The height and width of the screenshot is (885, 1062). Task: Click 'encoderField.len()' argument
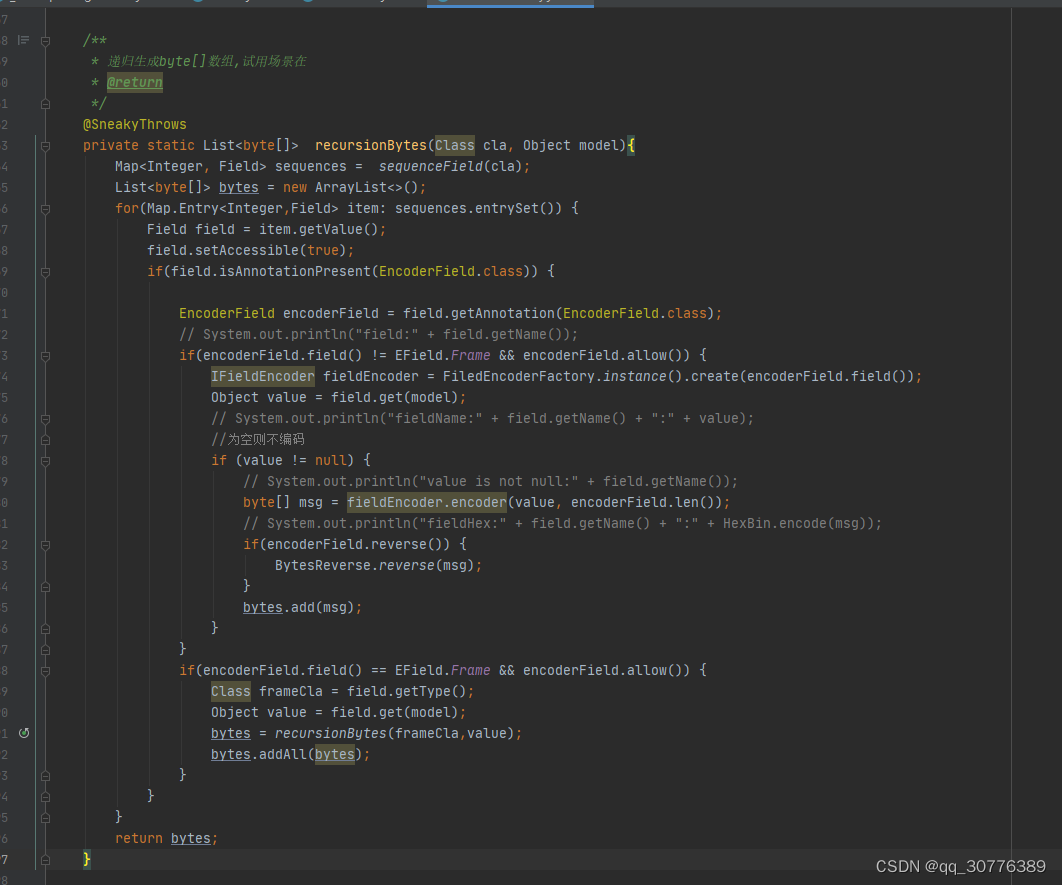(646, 502)
